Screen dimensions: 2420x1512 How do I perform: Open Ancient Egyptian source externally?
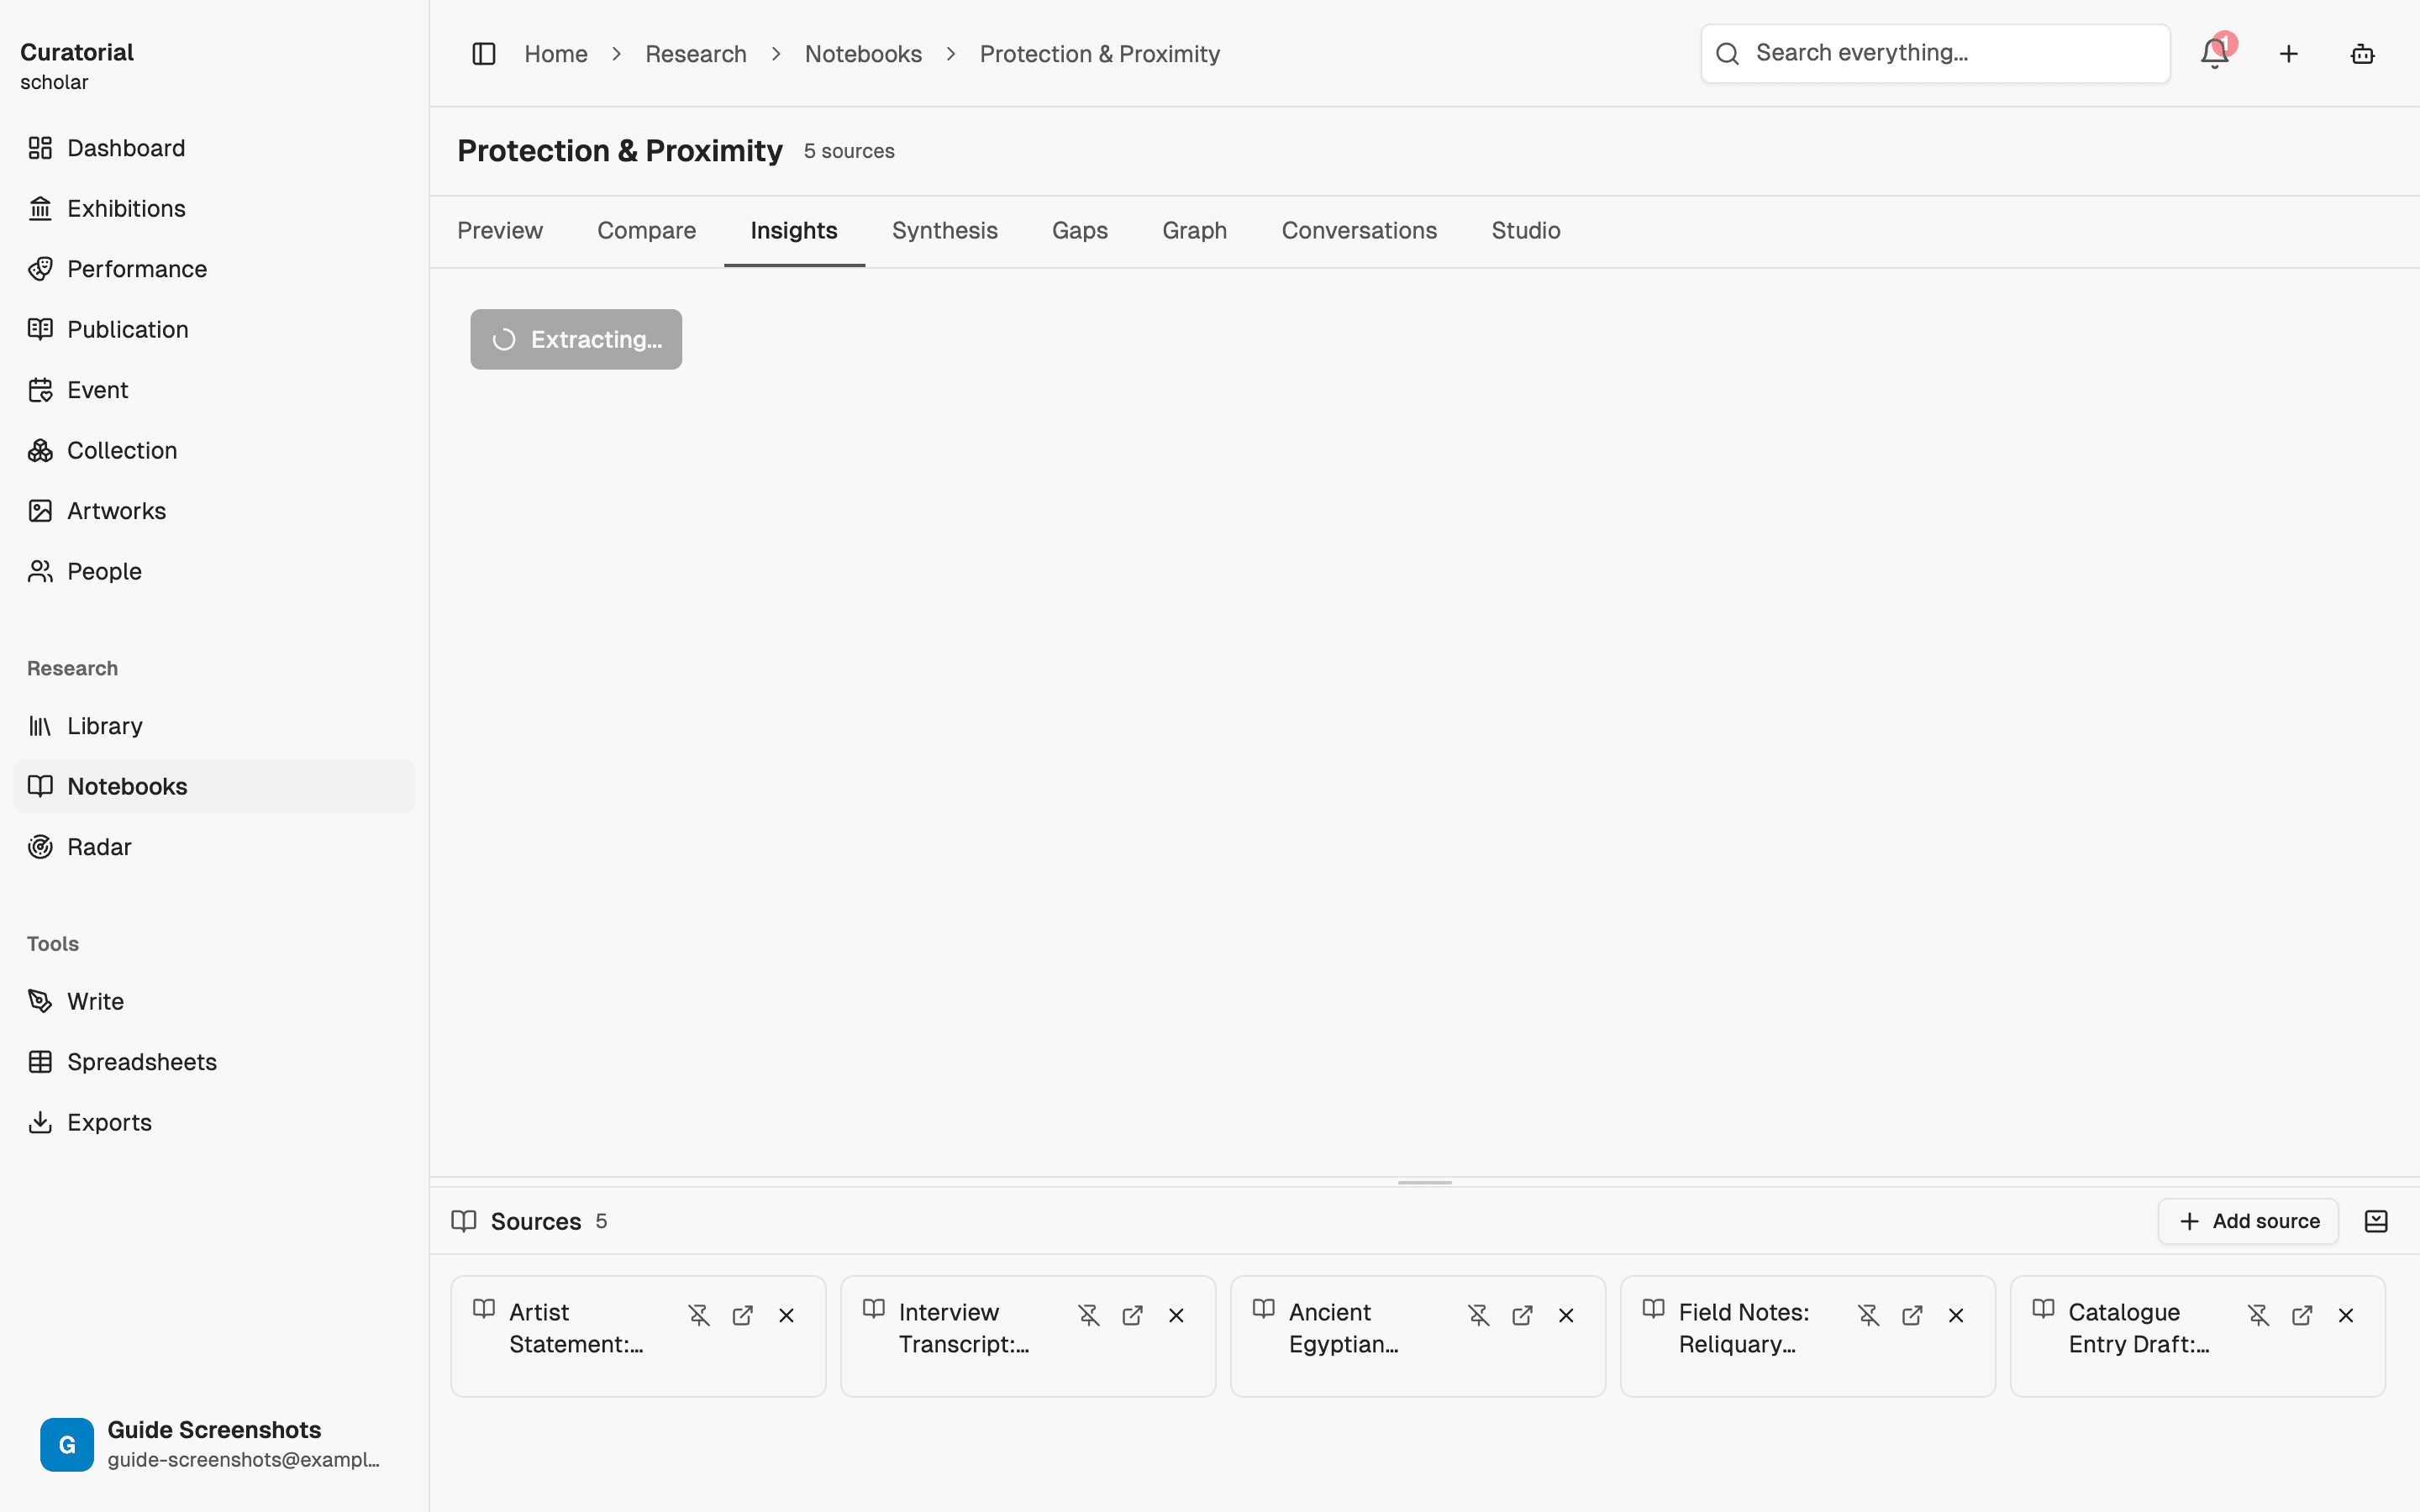1523,1315
